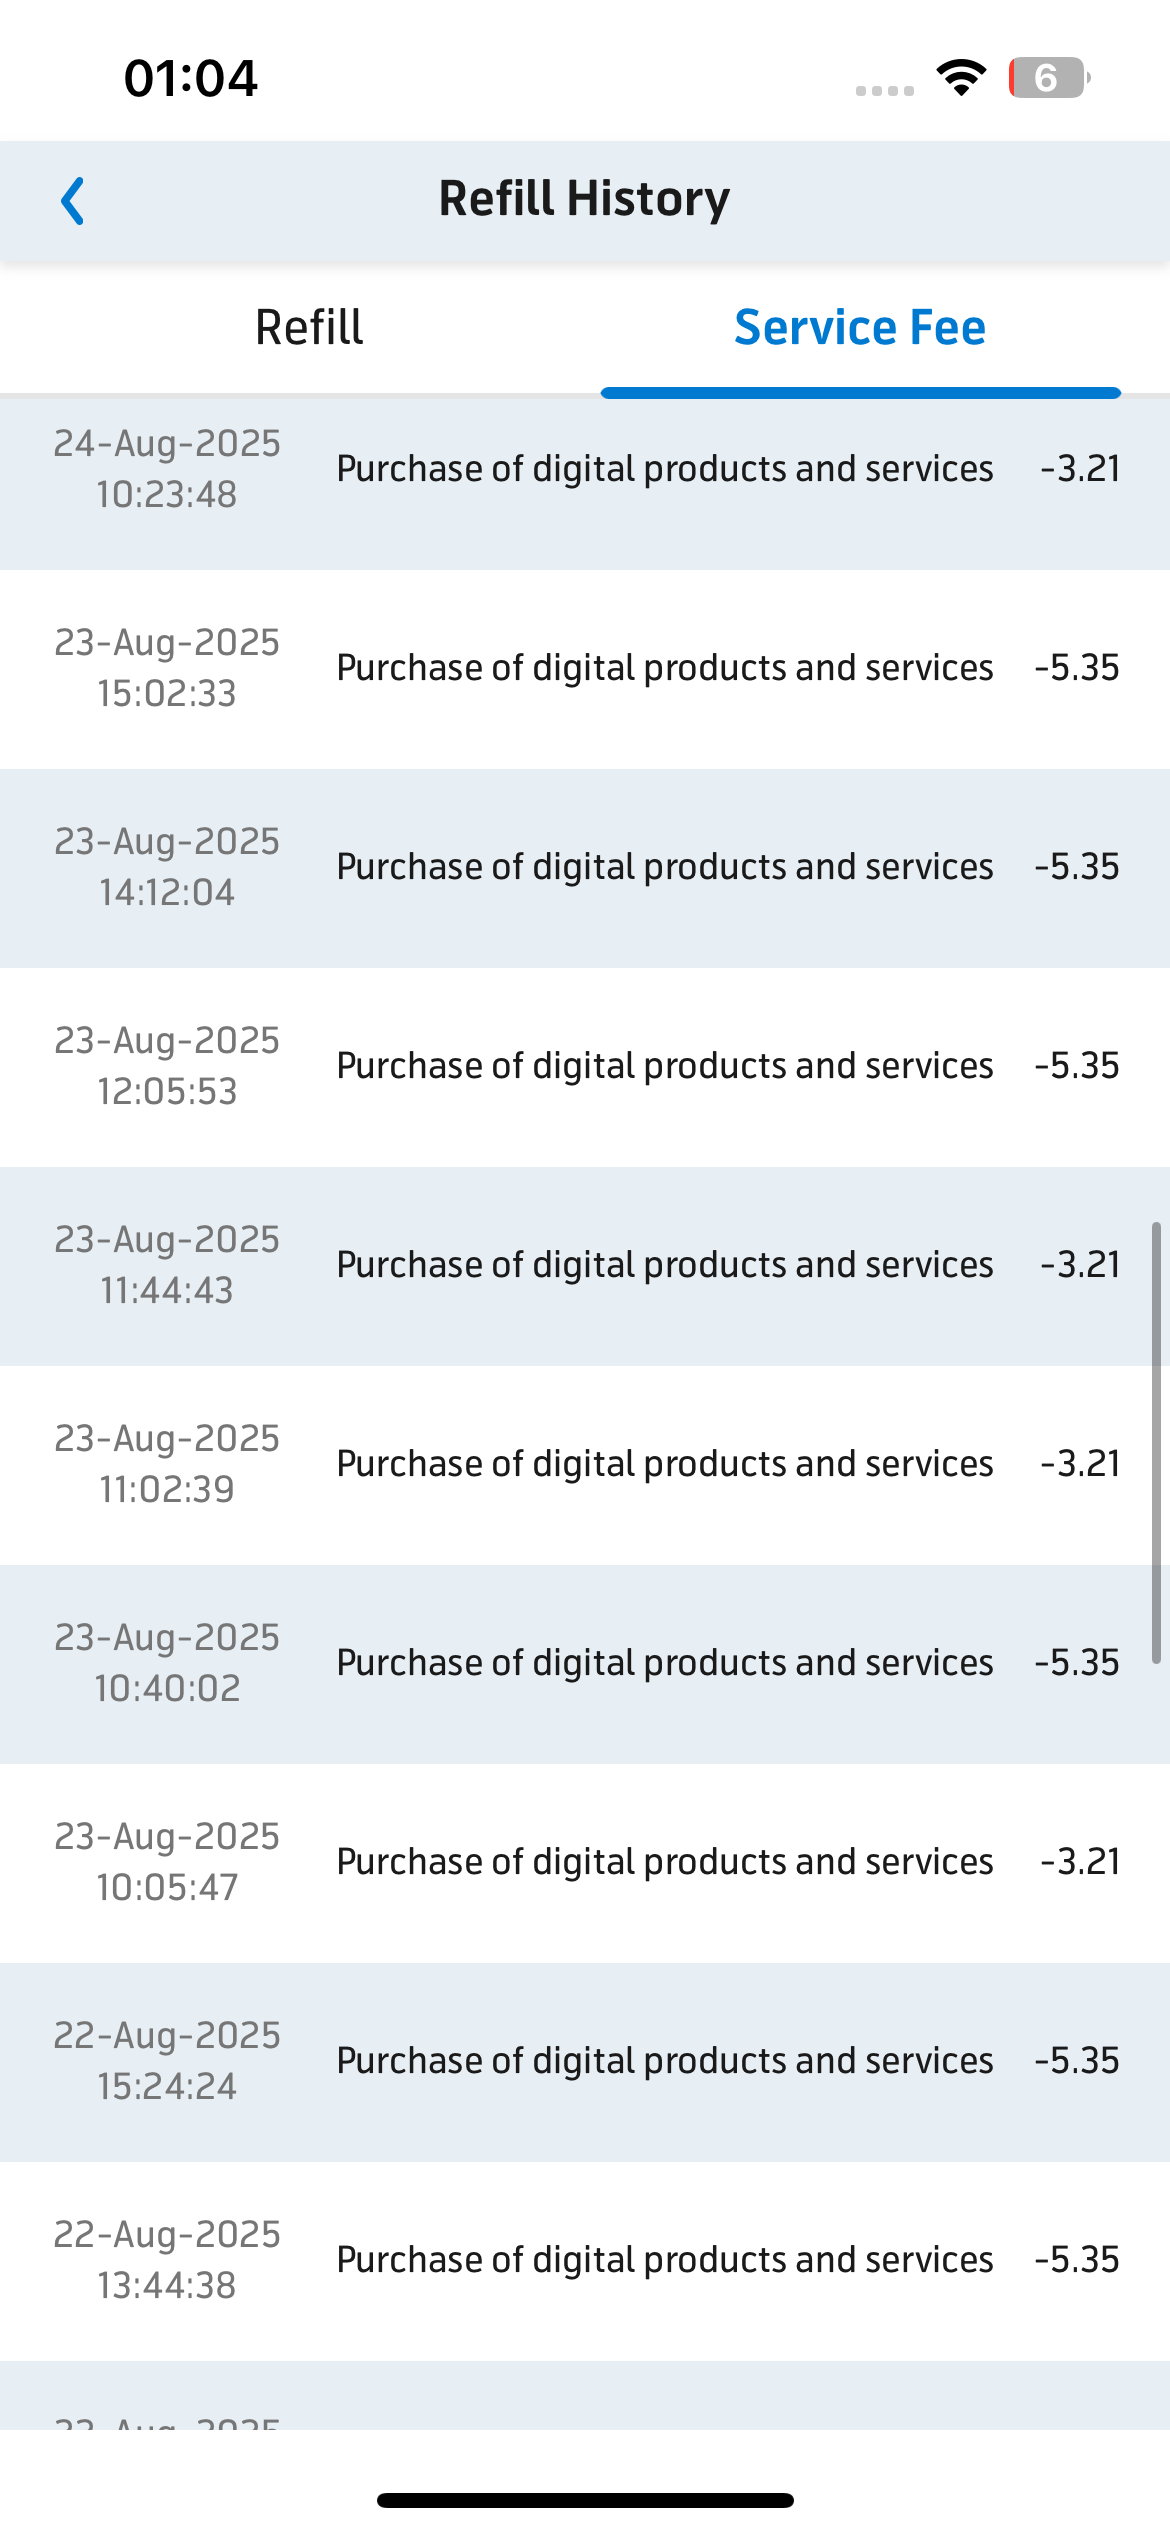Click the vertical scrollbar thumb

point(1156,1443)
